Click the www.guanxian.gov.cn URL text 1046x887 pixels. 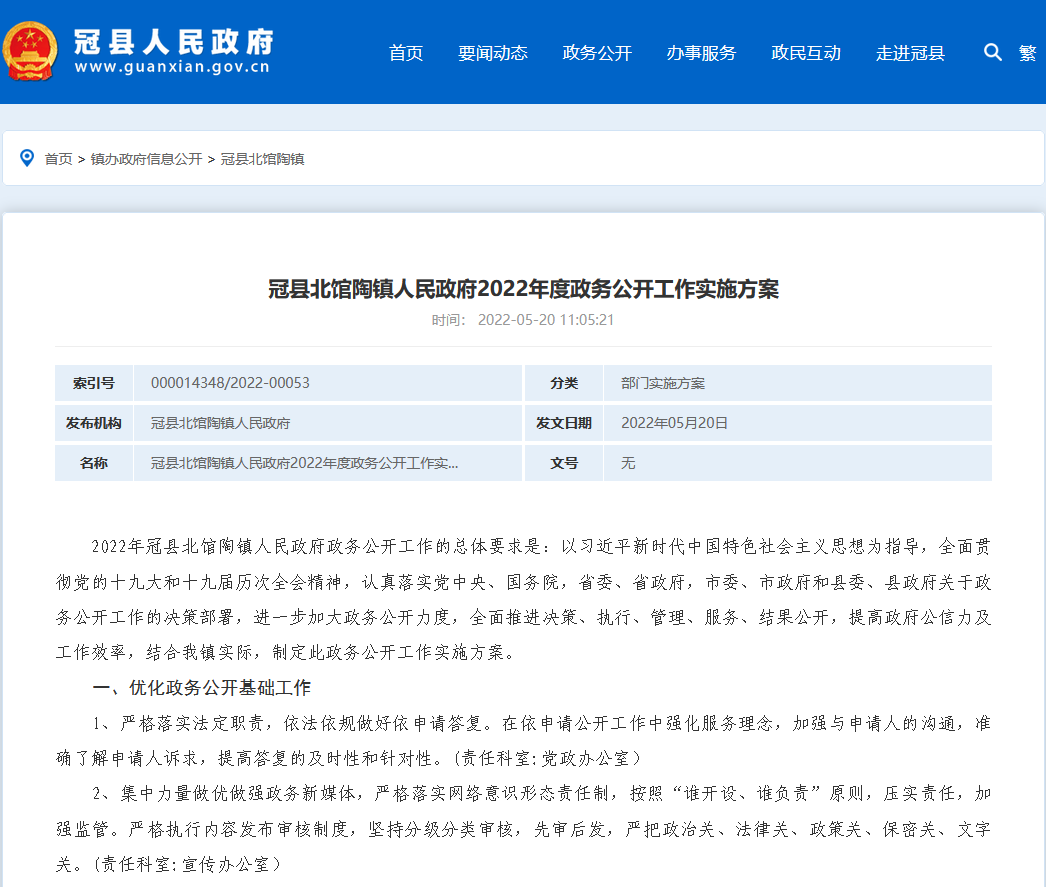(x=172, y=67)
